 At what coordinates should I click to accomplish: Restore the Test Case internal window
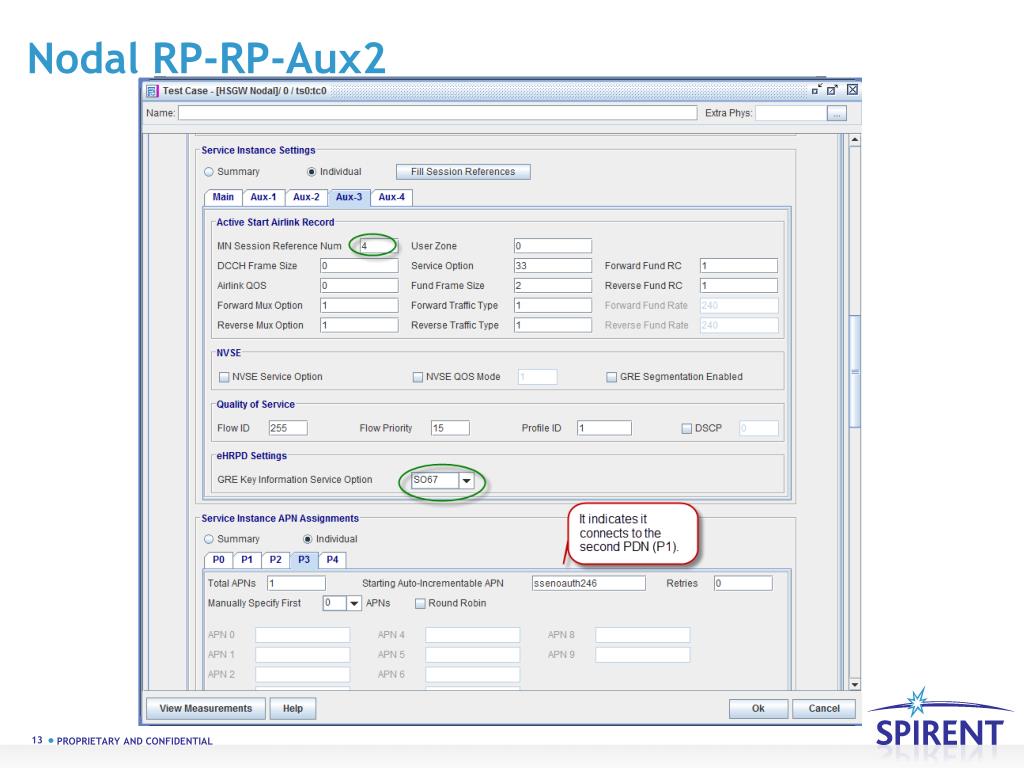pos(816,90)
